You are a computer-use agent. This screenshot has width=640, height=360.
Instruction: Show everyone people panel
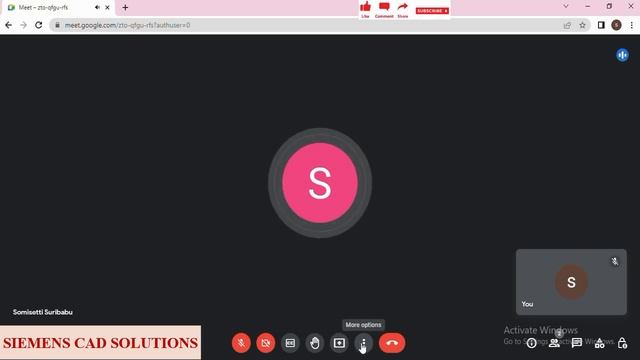(554, 343)
